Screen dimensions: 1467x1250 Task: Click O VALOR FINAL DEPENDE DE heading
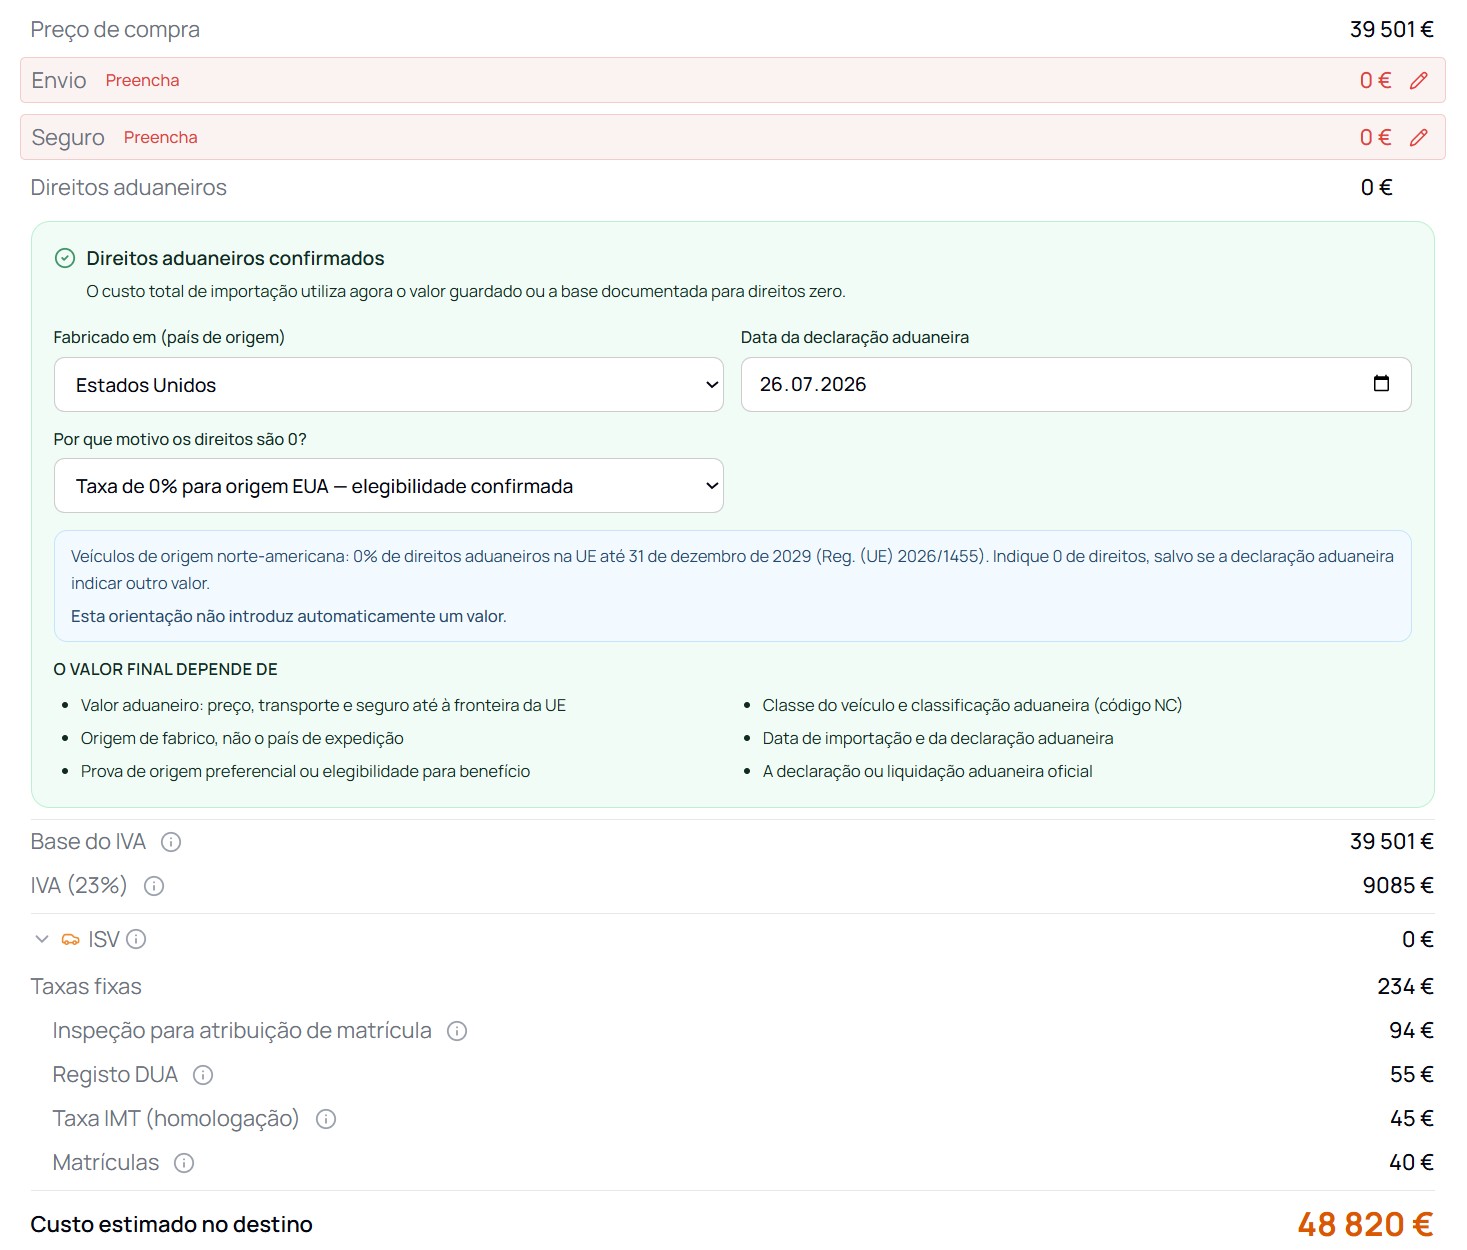(x=165, y=670)
